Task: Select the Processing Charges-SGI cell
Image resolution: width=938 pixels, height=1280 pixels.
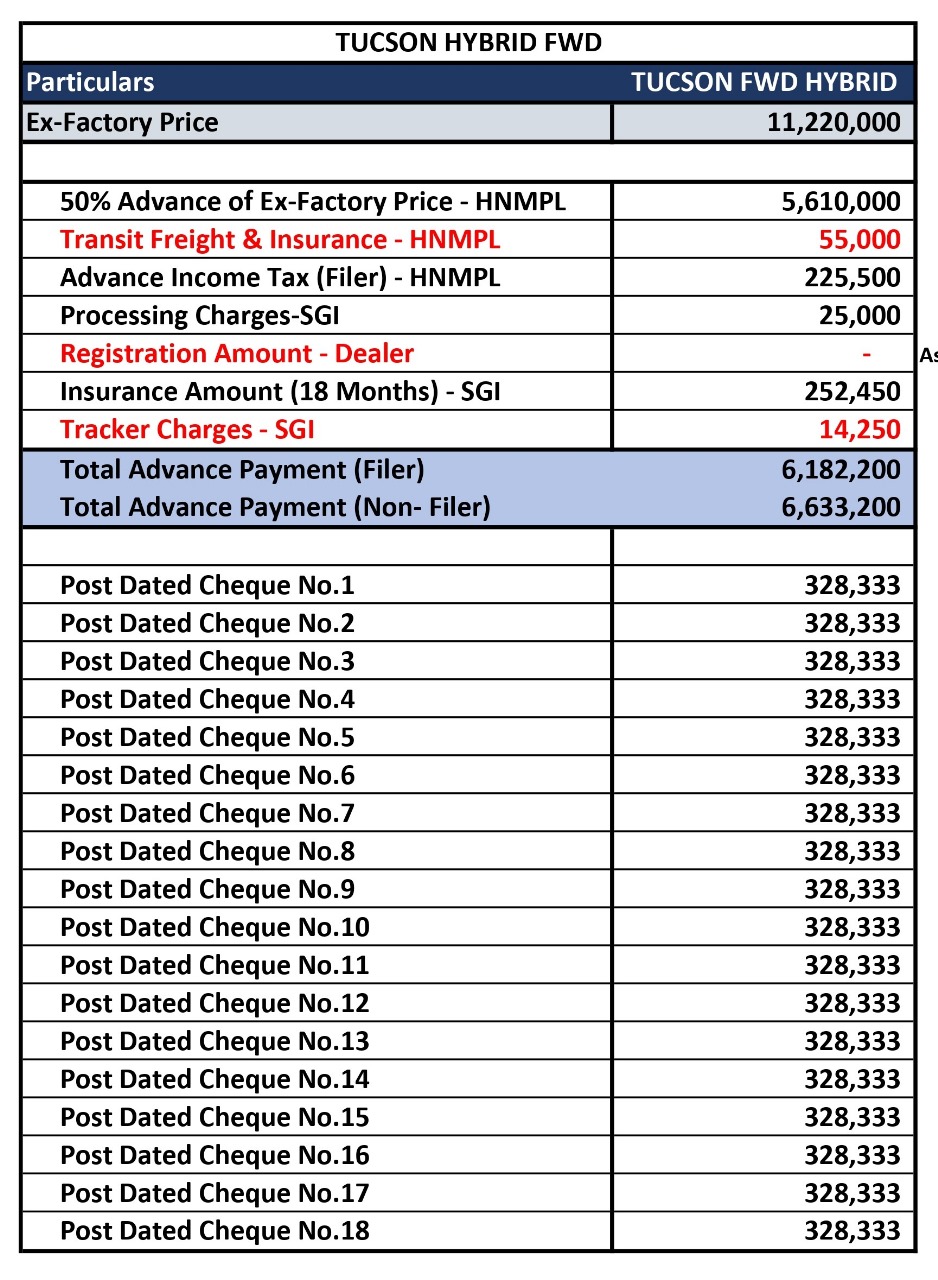Action: [200, 315]
